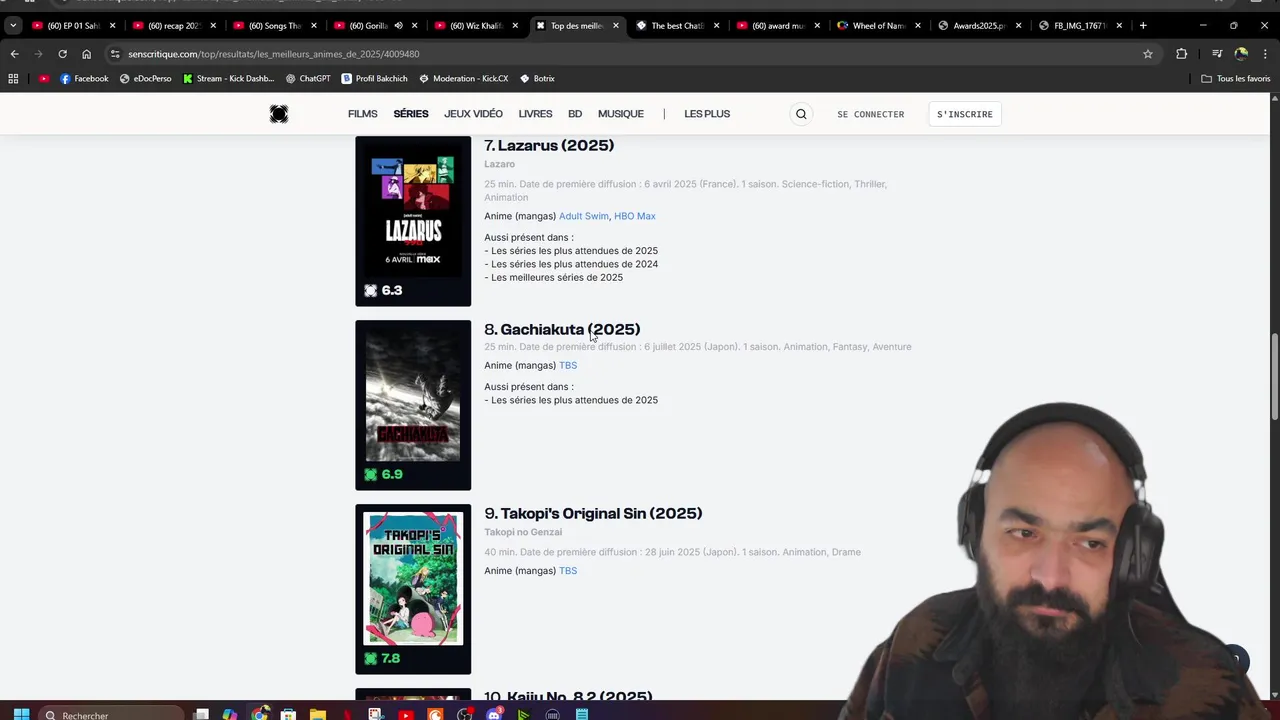The height and width of the screenshot is (720, 1280).
Task: Open the Adult Swim link
Action: point(584,216)
